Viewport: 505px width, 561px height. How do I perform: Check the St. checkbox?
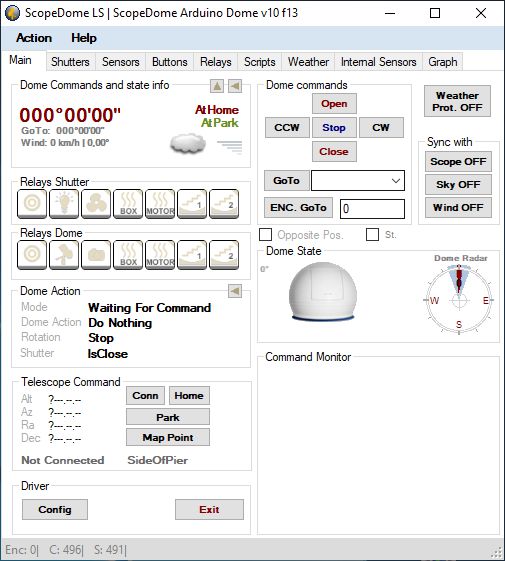coord(373,235)
